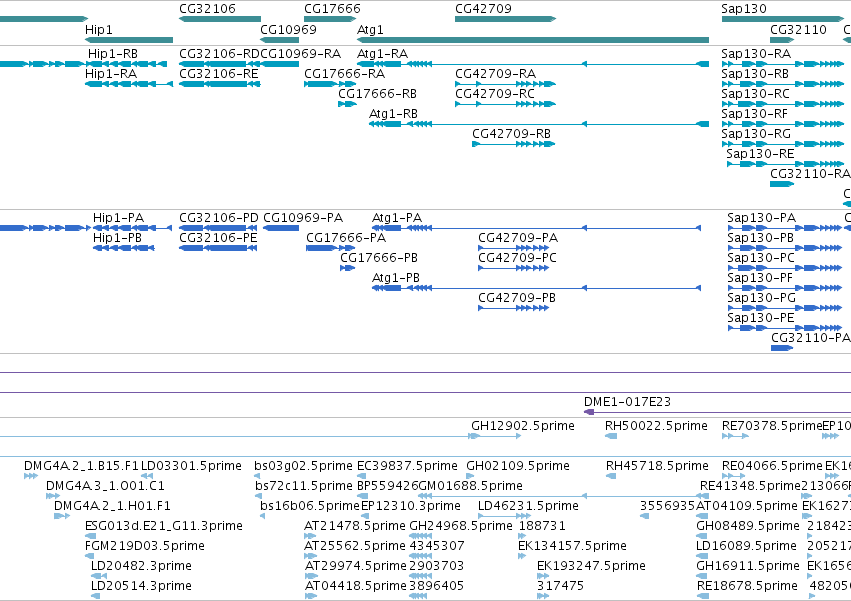Image resolution: width=851 pixels, height=601 pixels.
Task: Select EST RE70378.5prime
Action: pos(772,426)
